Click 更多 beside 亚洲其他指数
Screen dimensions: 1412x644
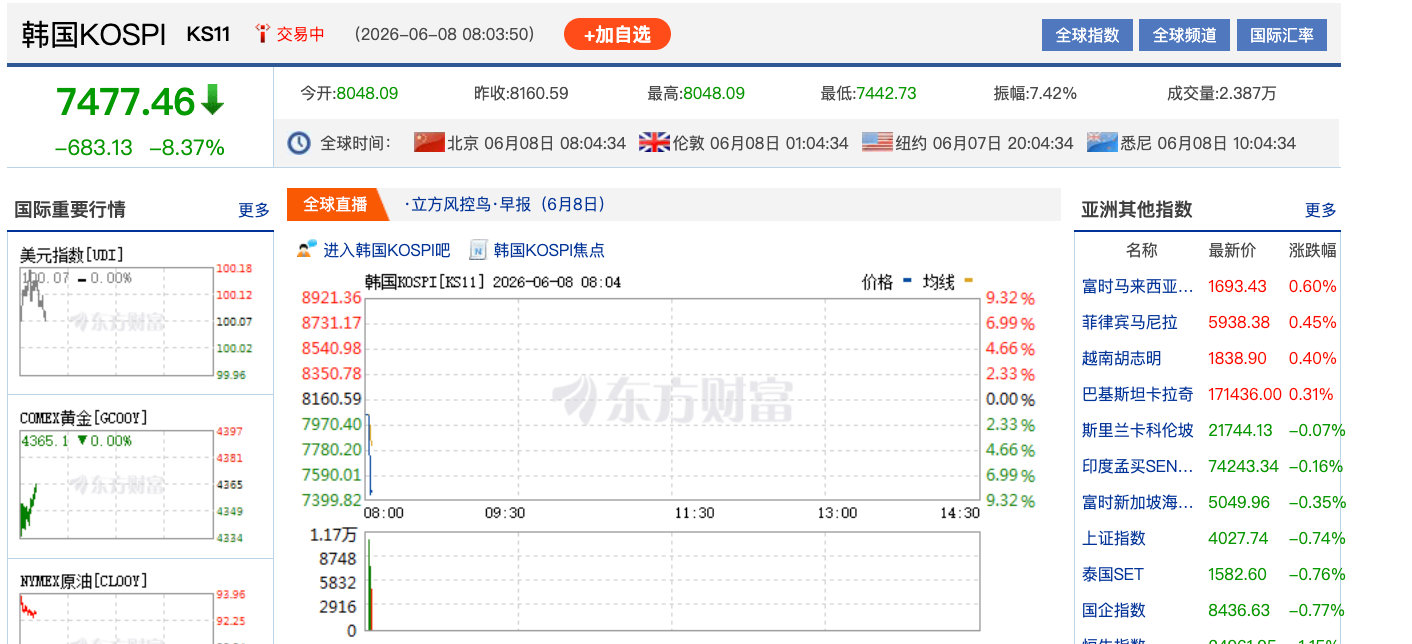tap(1320, 210)
